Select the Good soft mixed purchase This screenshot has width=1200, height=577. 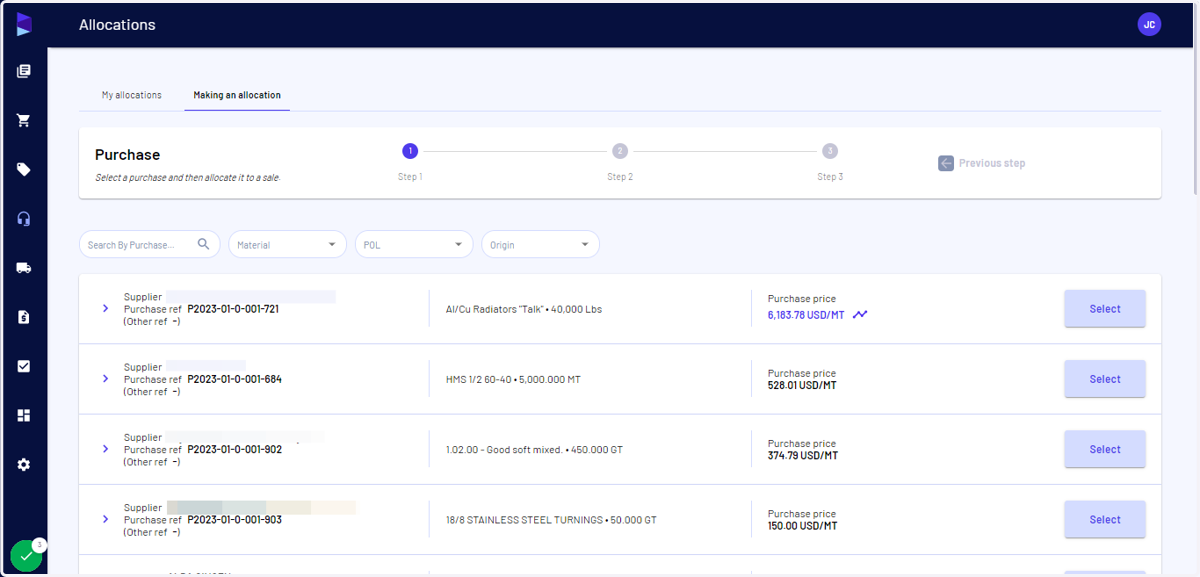(1105, 449)
